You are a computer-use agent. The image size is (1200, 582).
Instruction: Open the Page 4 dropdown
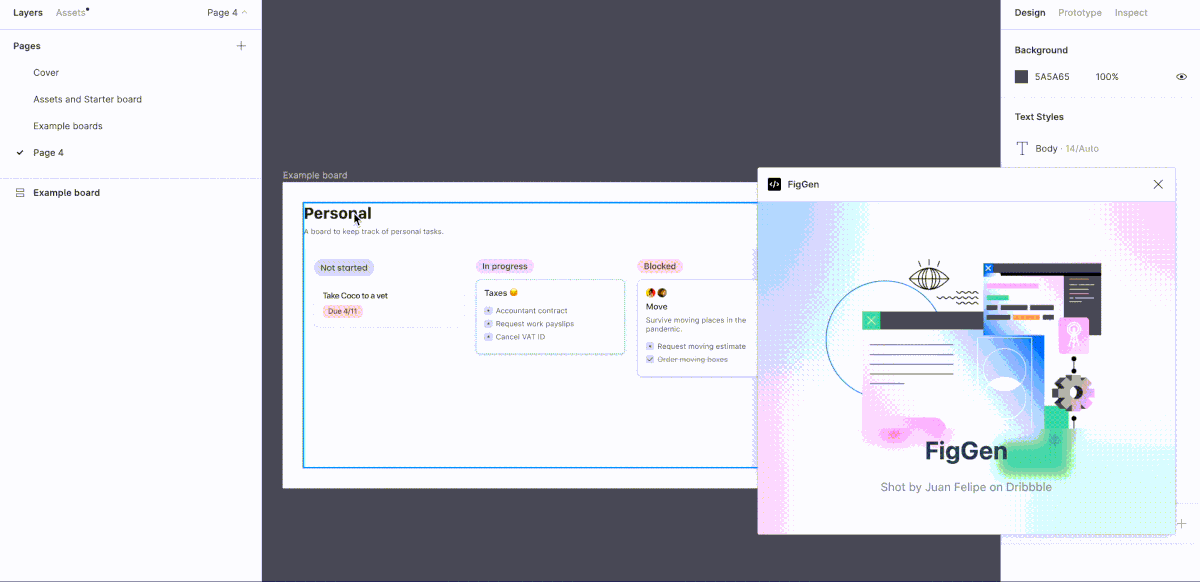click(227, 13)
